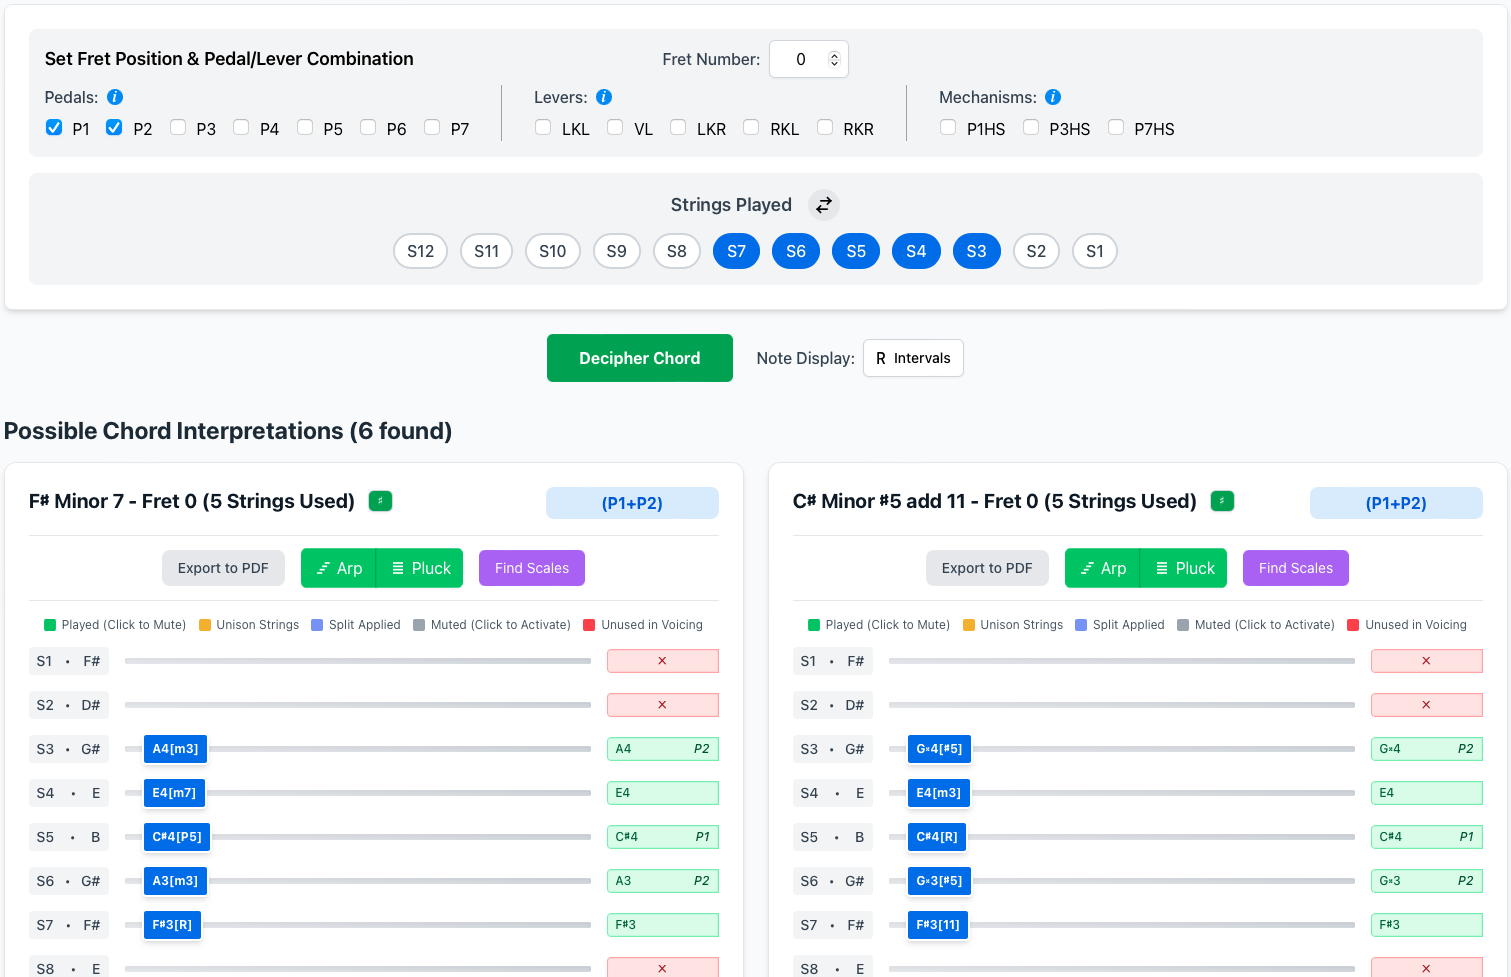Image resolution: width=1511 pixels, height=977 pixels.
Task: Click the reverse Strings Played swap icon
Action: pos(823,205)
